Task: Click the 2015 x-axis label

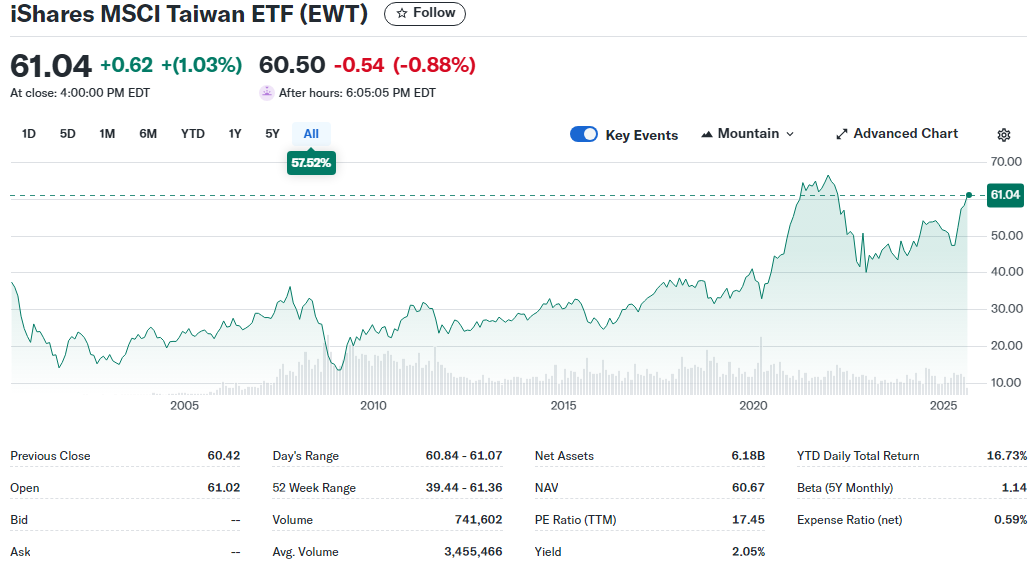Action: (x=563, y=406)
